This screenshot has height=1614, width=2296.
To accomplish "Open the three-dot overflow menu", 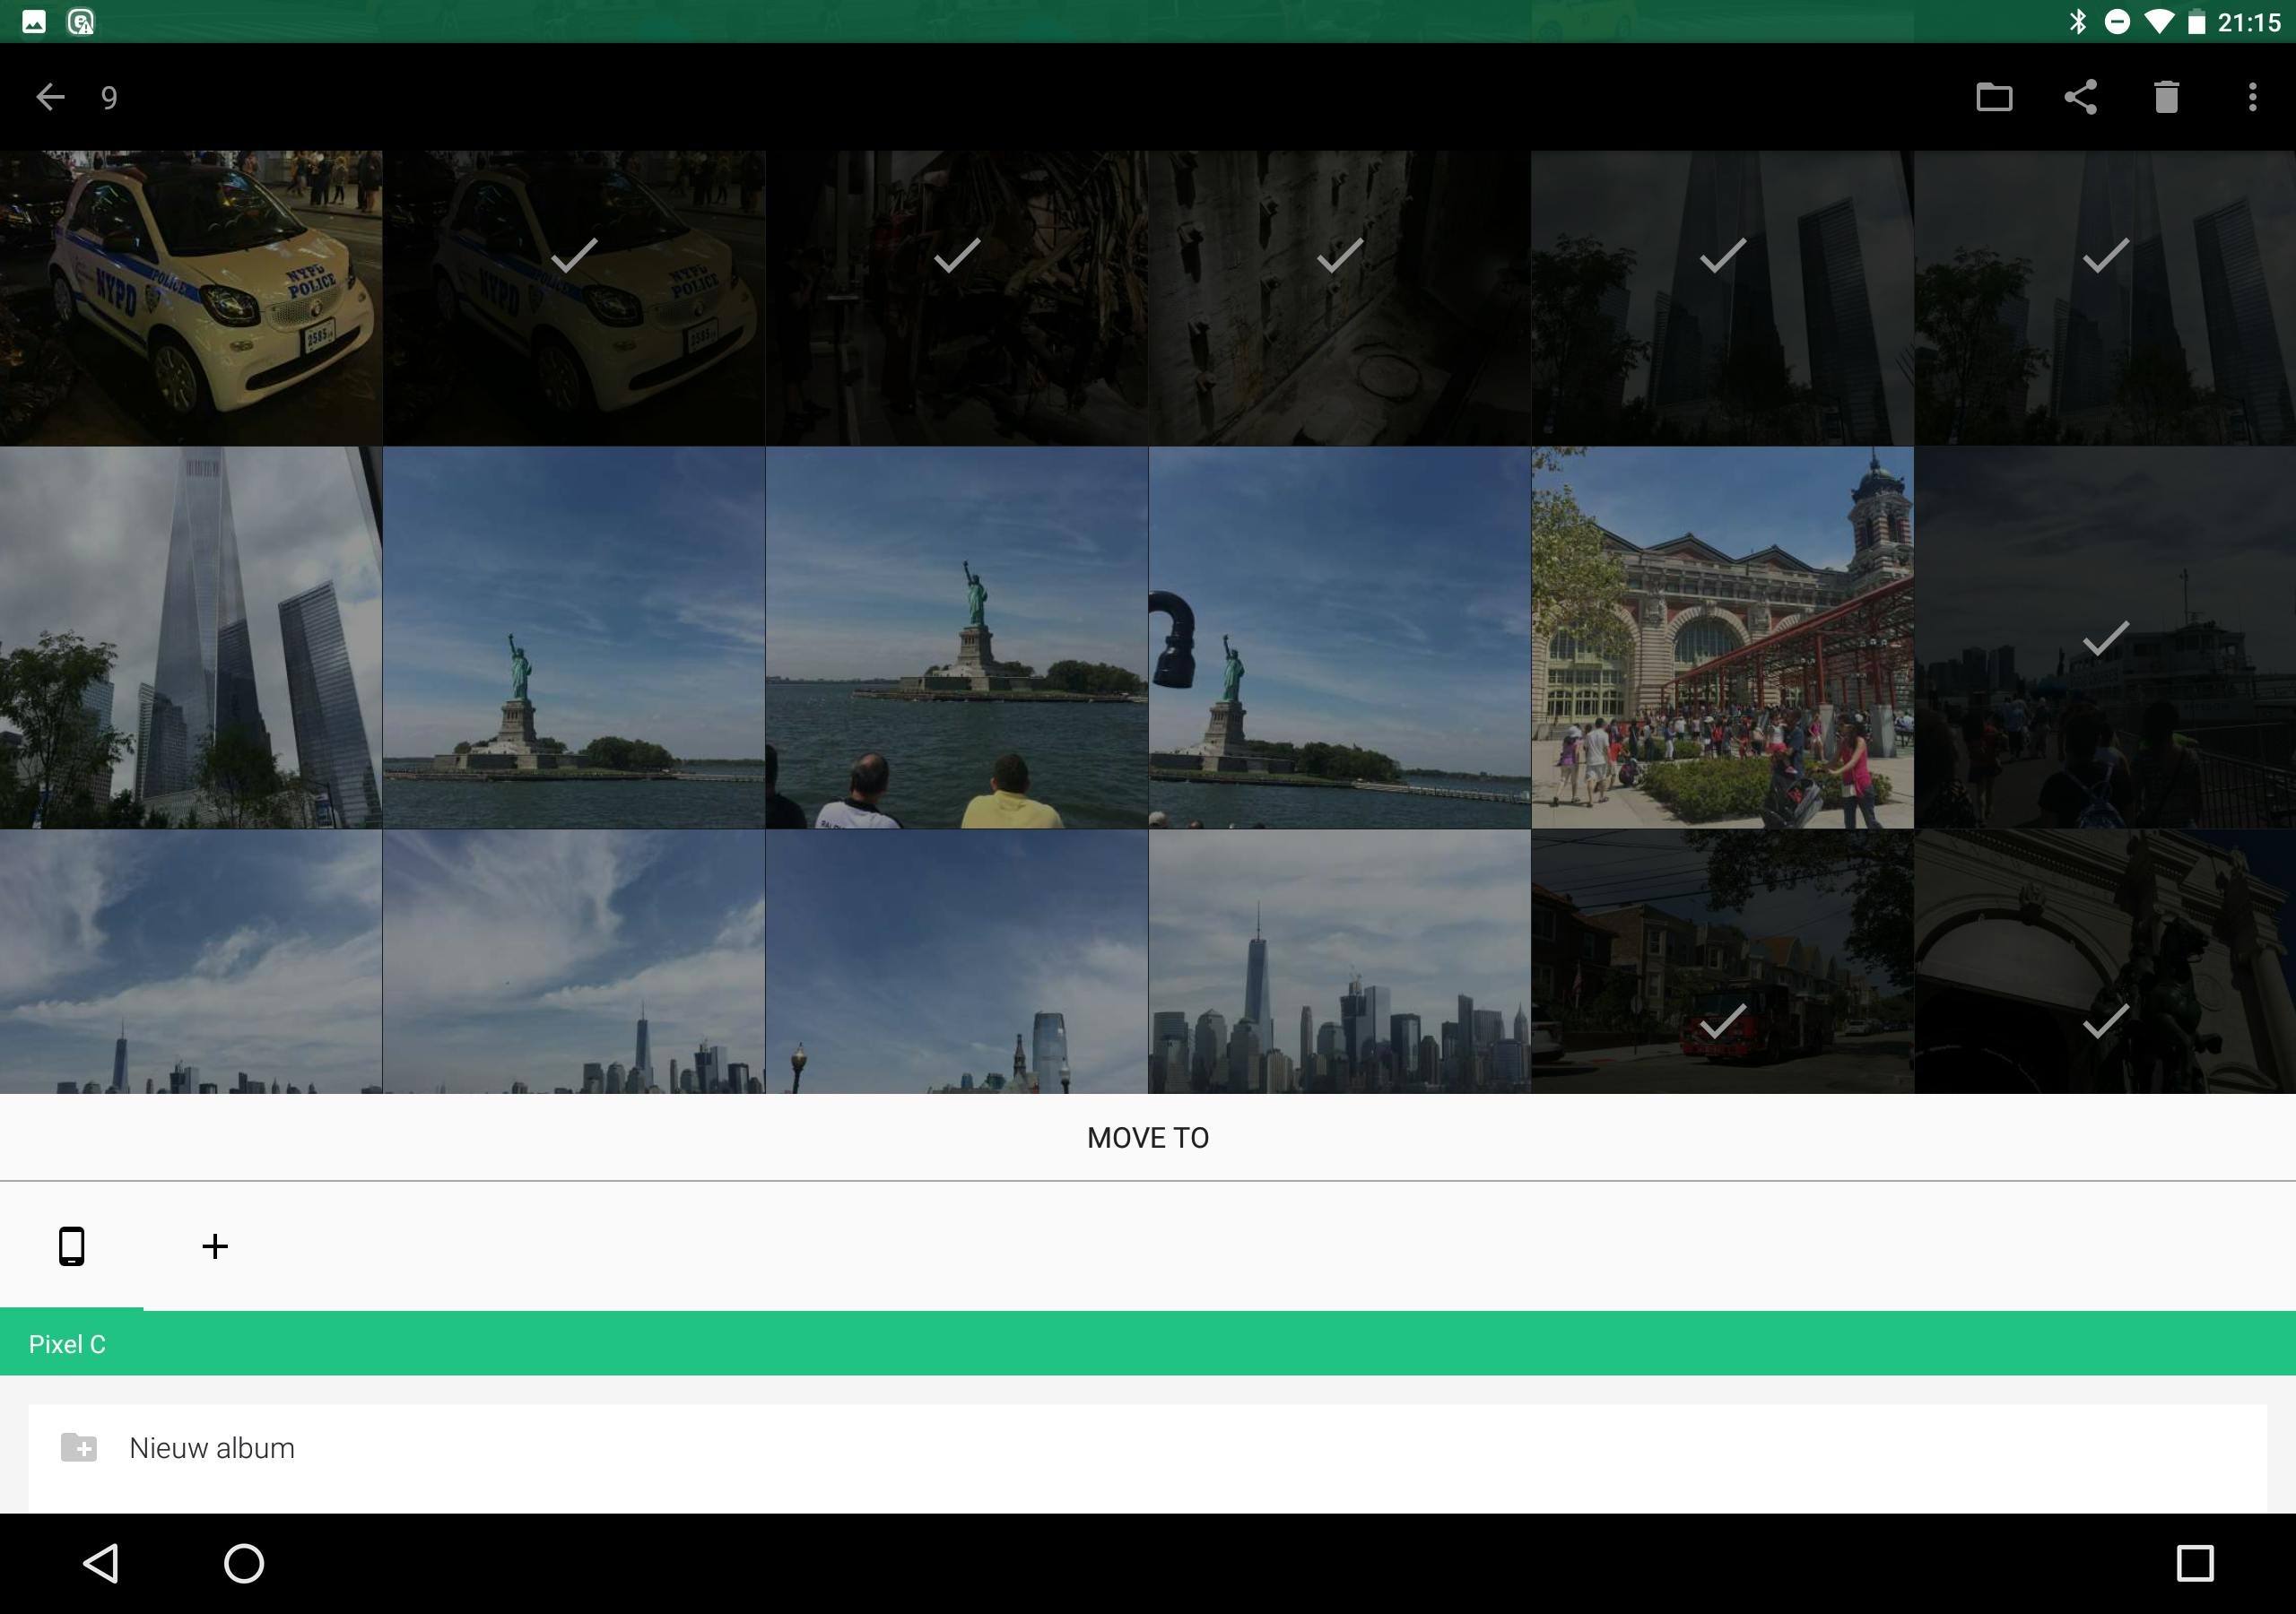I will pos(2252,97).
